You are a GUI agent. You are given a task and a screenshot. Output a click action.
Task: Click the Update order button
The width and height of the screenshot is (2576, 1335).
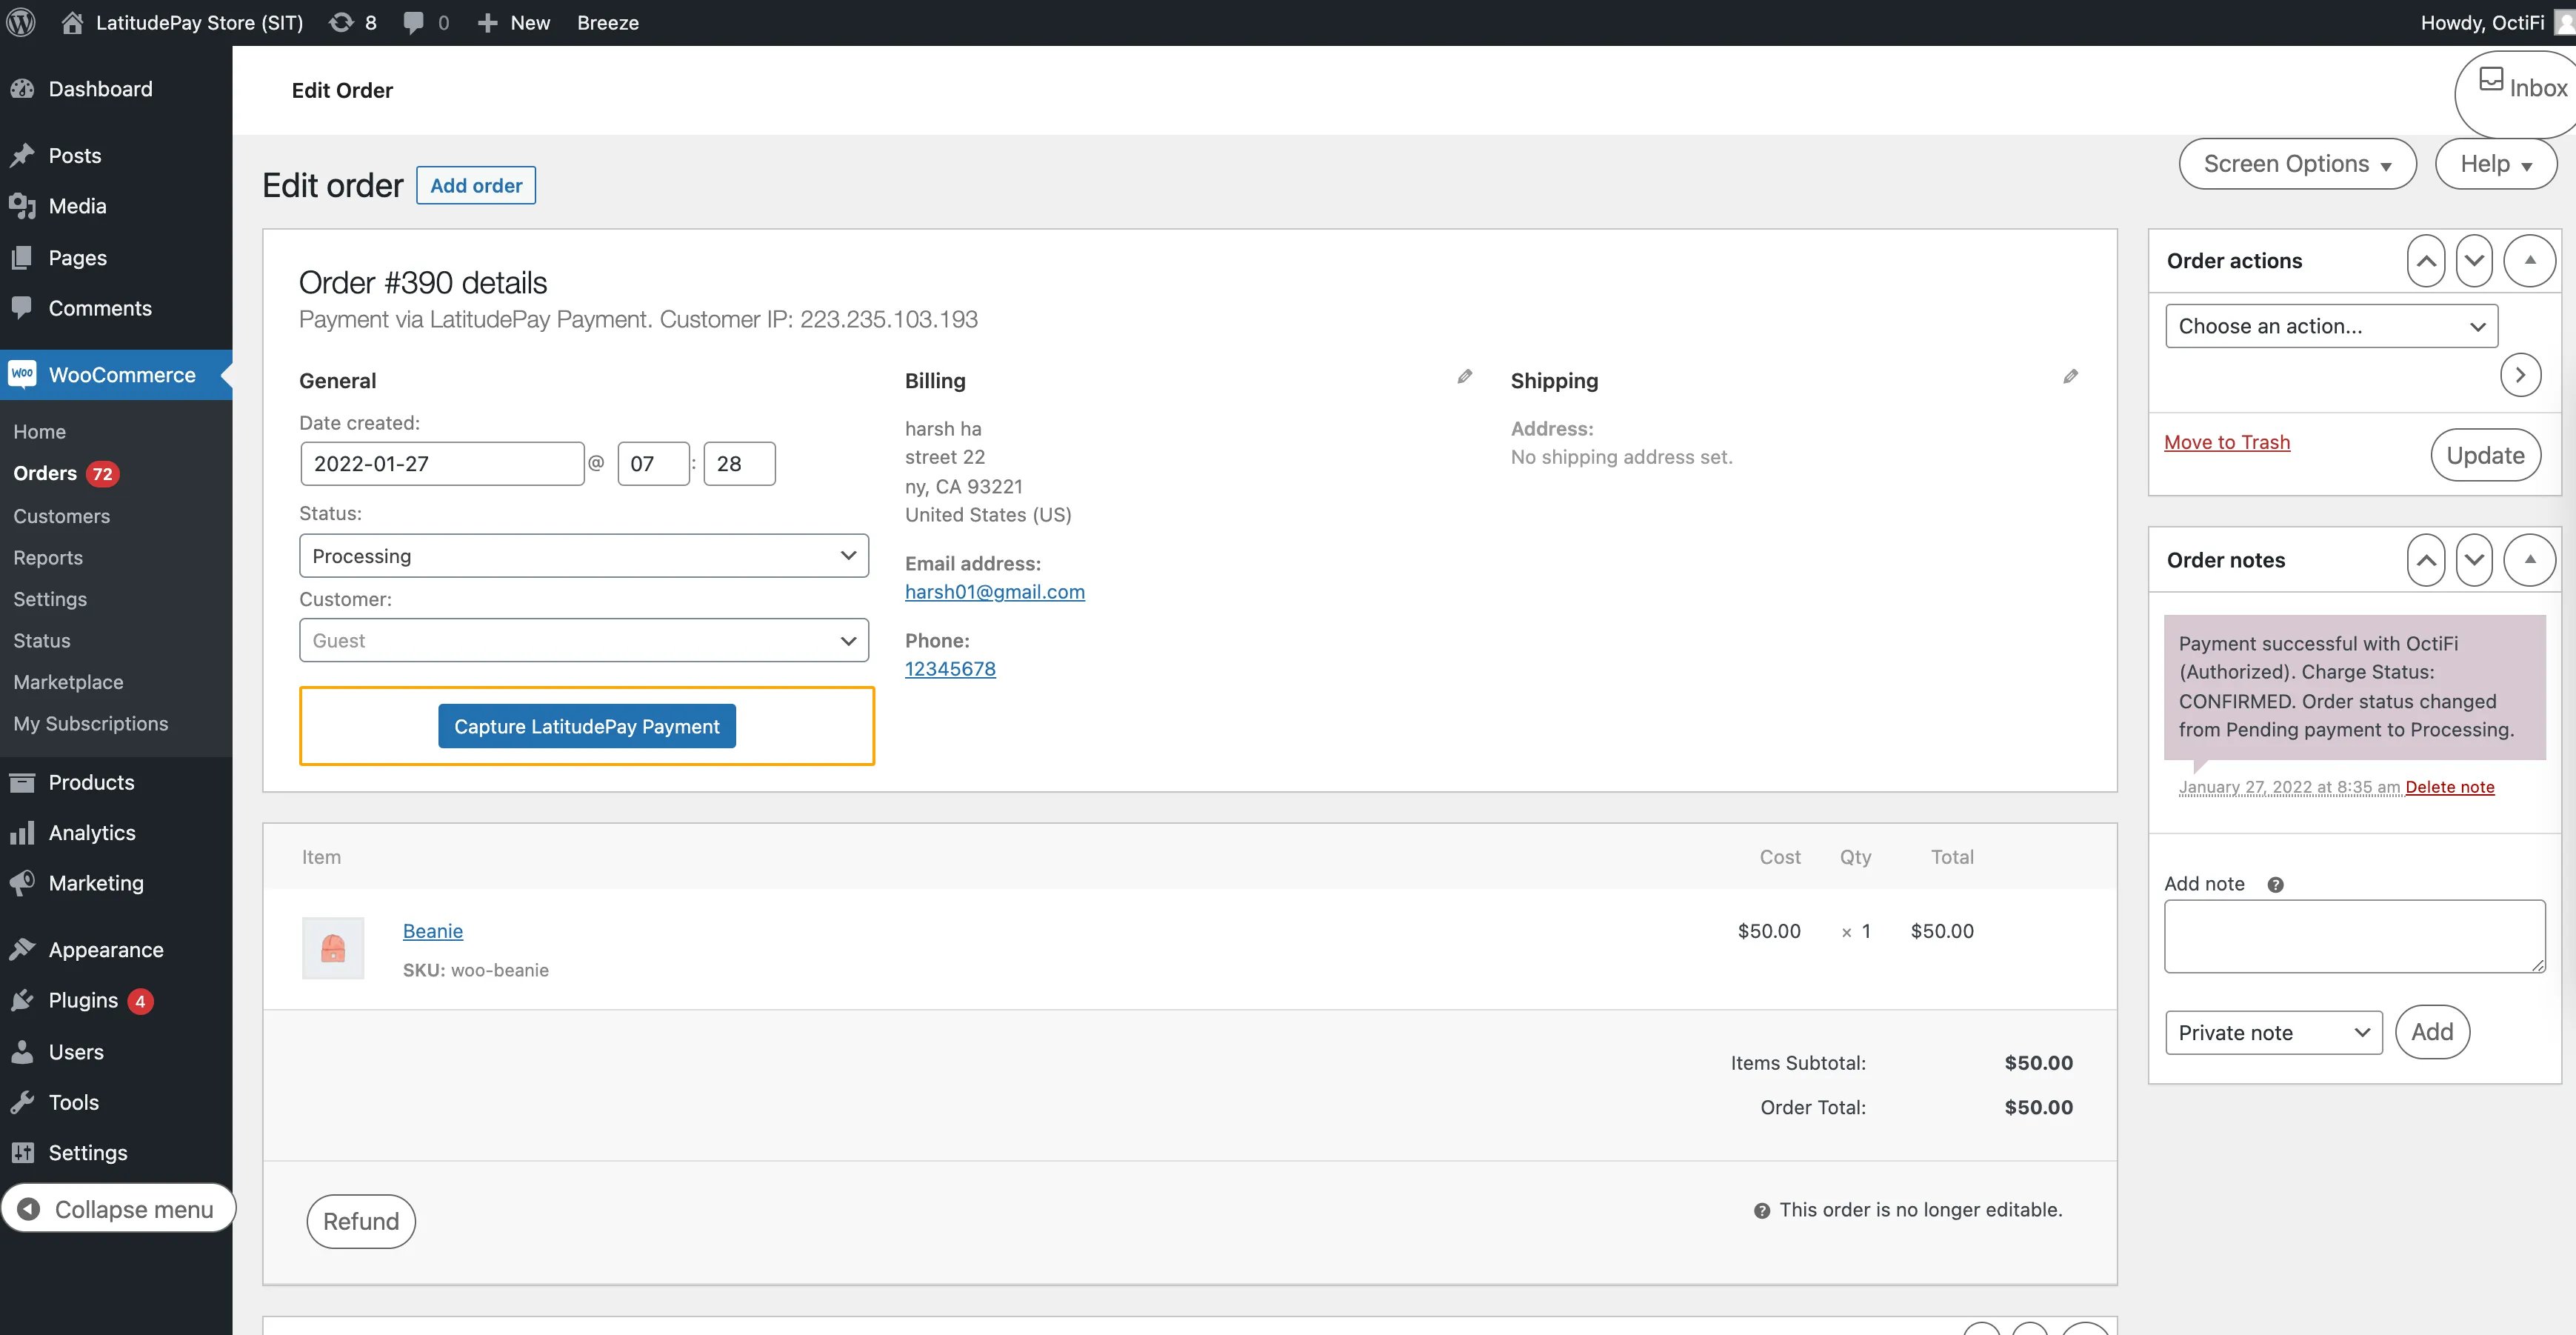coord(2485,455)
